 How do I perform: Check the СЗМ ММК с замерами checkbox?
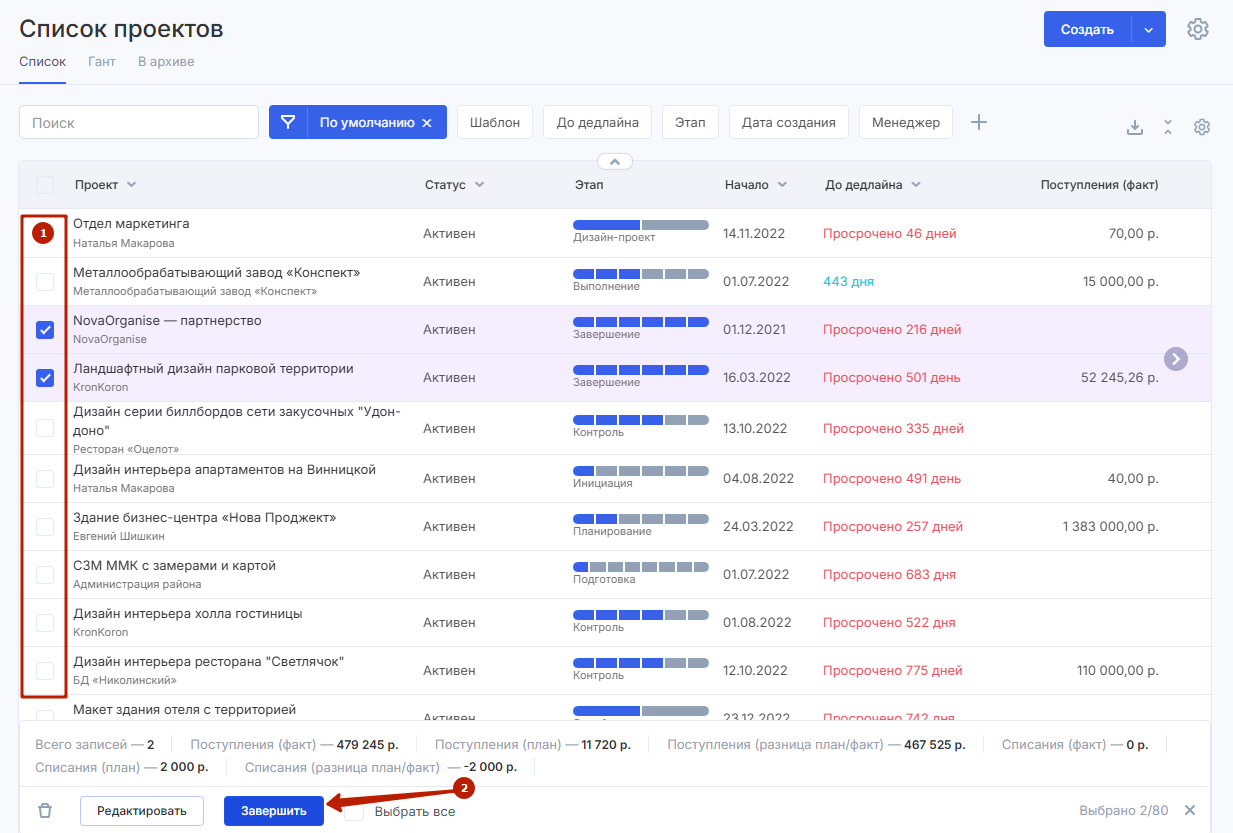pyautogui.click(x=45, y=575)
